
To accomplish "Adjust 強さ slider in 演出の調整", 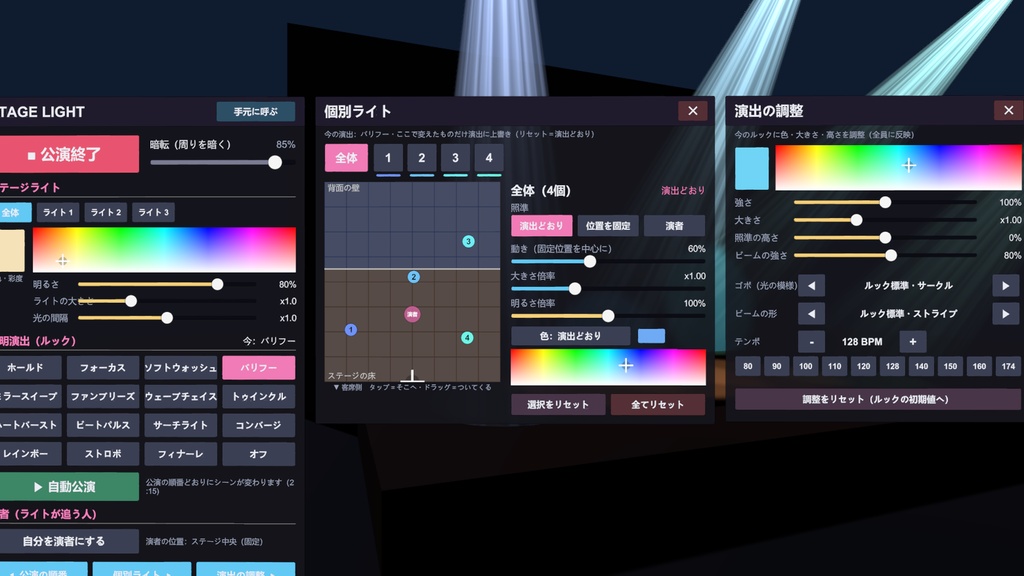I will tap(885, 202).
